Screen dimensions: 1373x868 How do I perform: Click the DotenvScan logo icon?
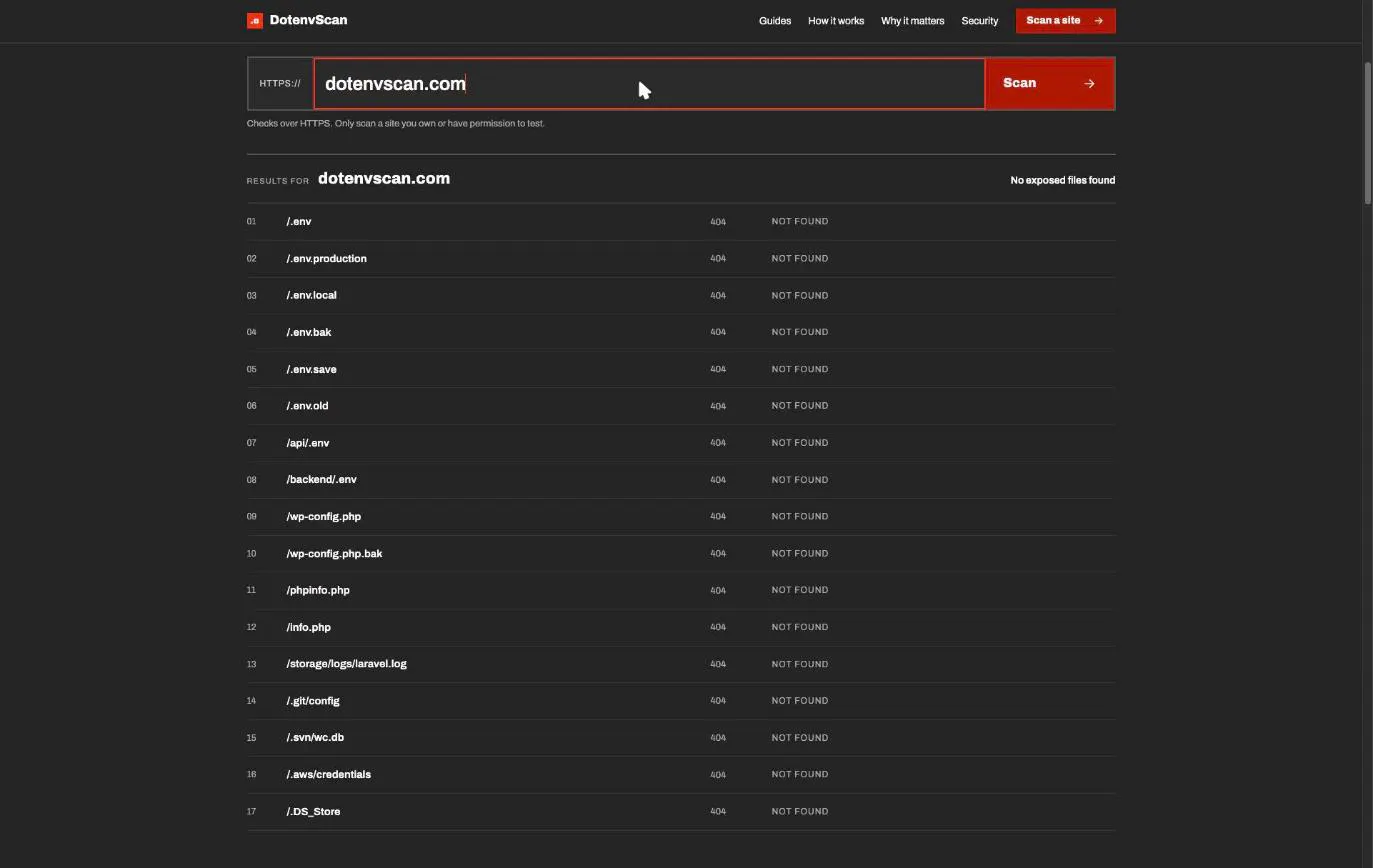tap(255, 20)
